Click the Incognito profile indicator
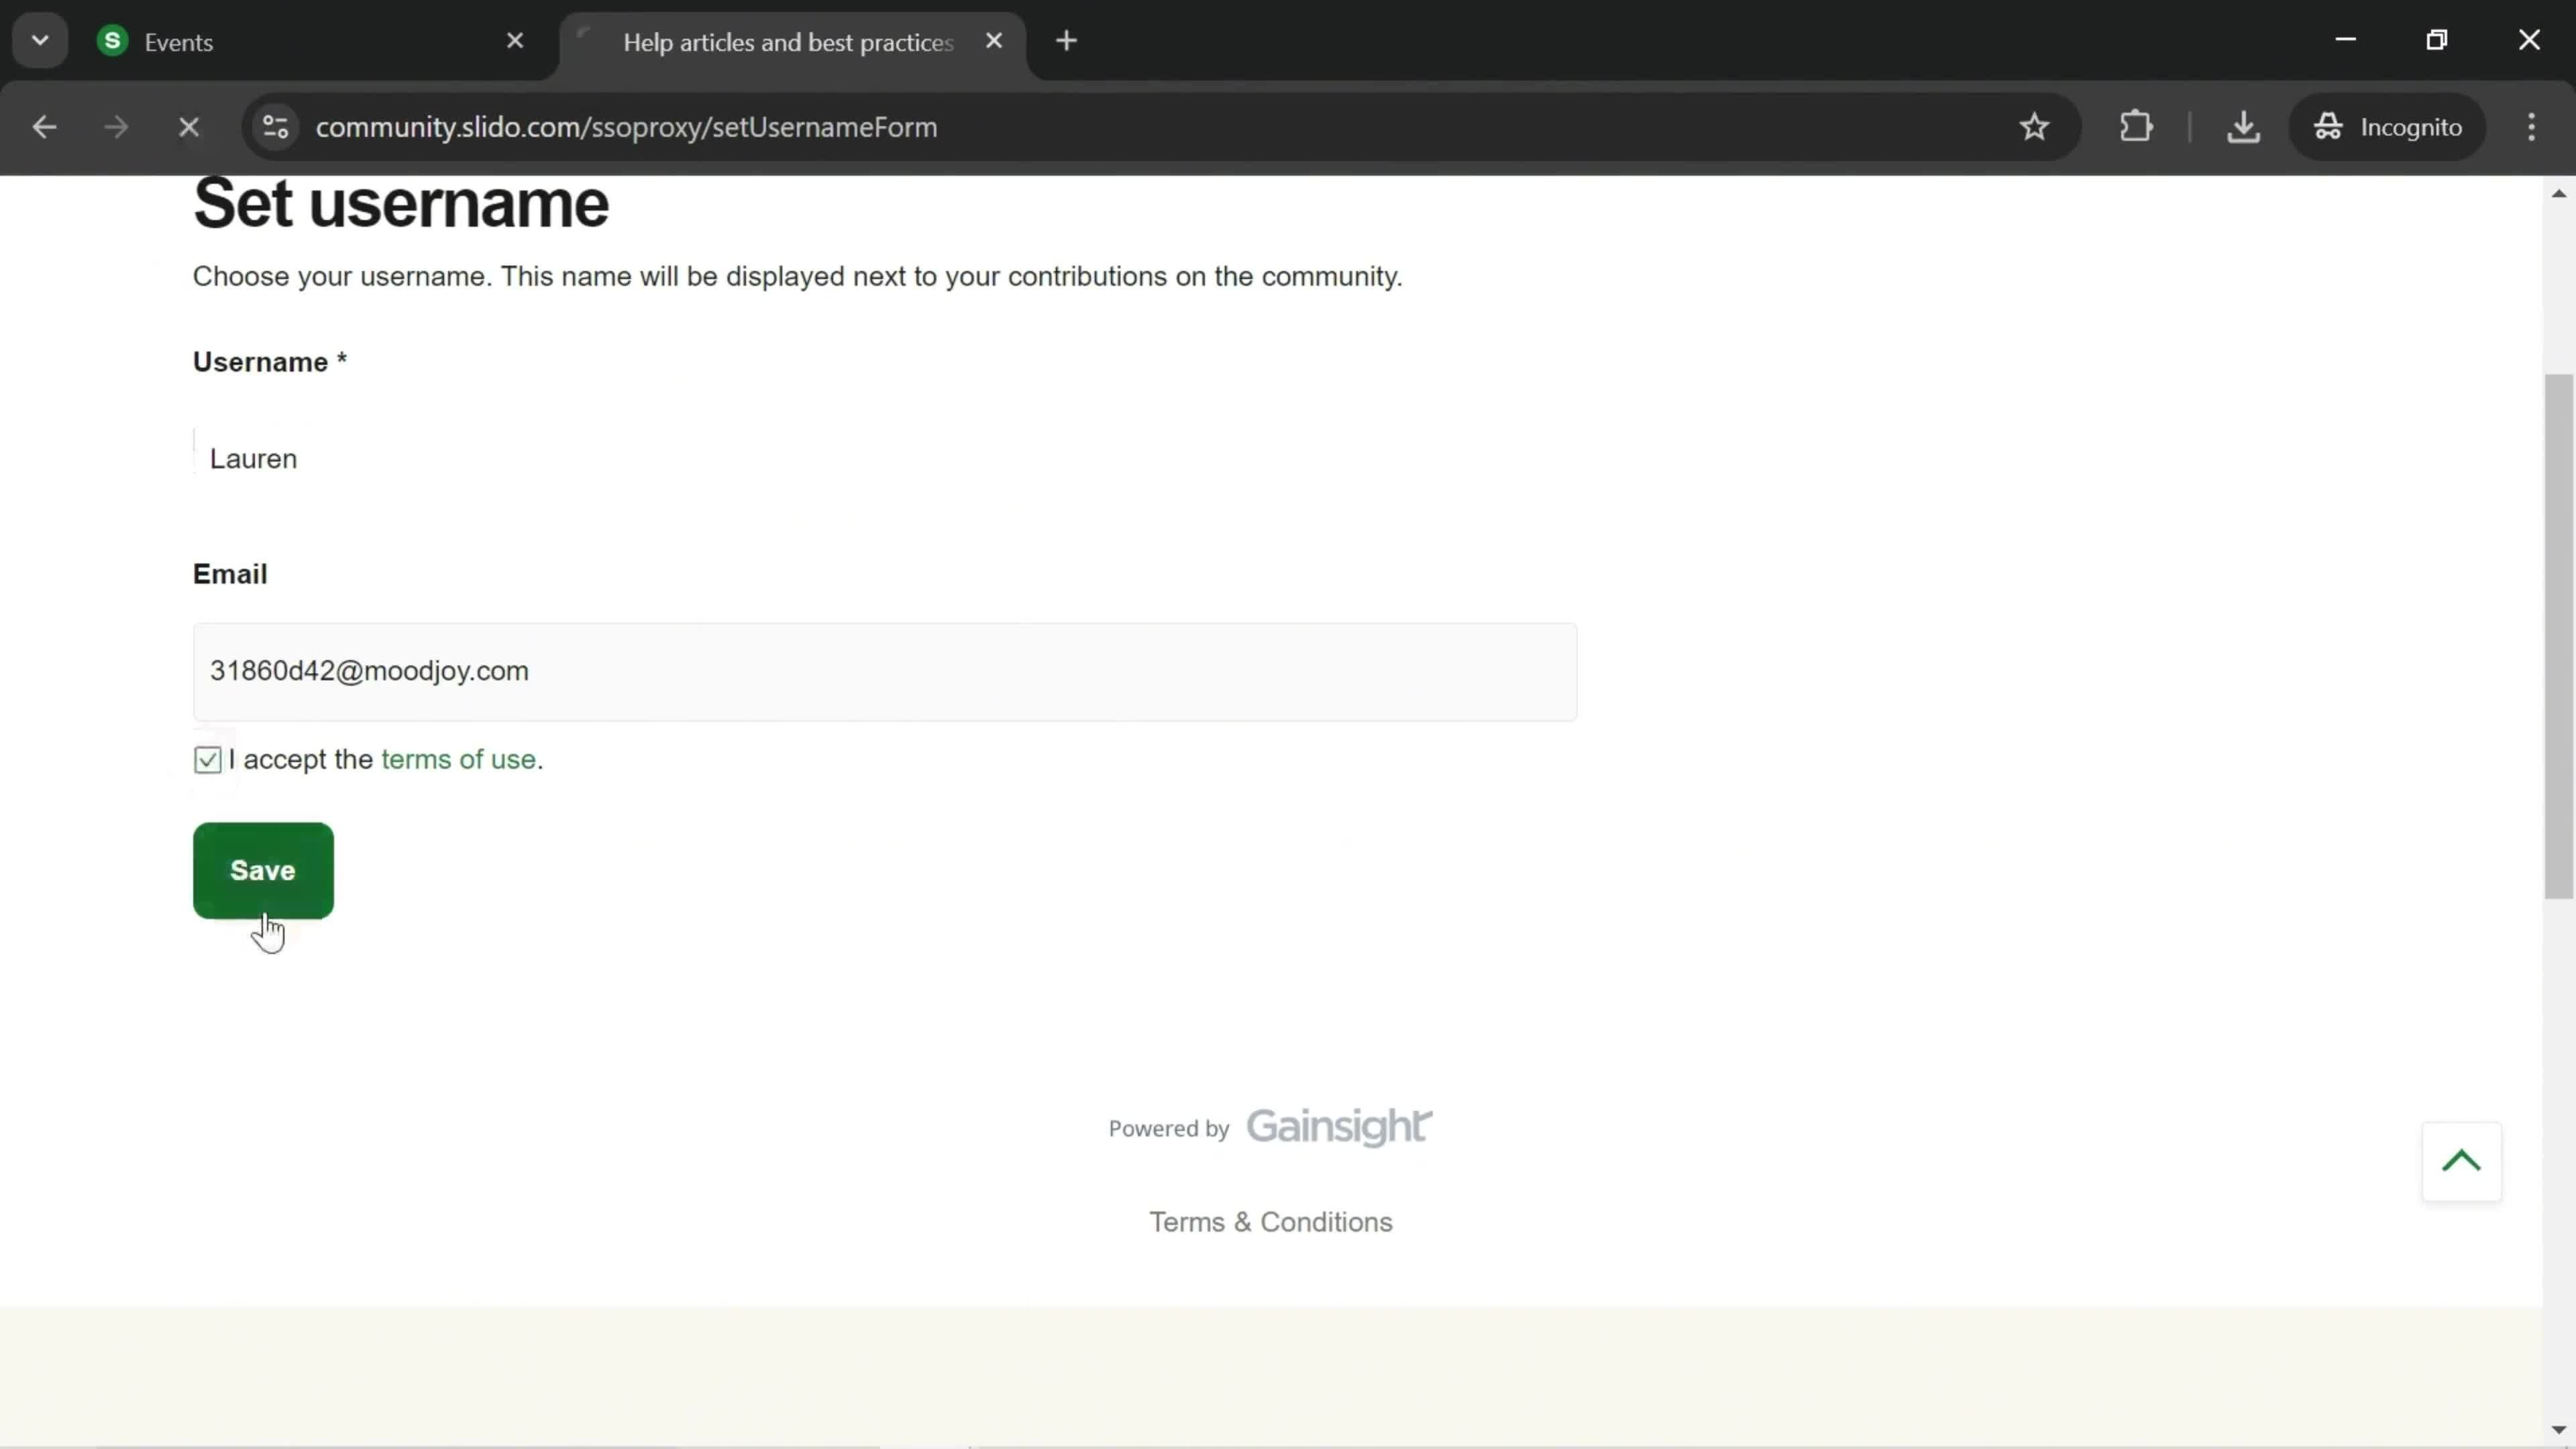This screenshot has width=2576, height=1449. pyautogui.click(x=2388, y=127)
